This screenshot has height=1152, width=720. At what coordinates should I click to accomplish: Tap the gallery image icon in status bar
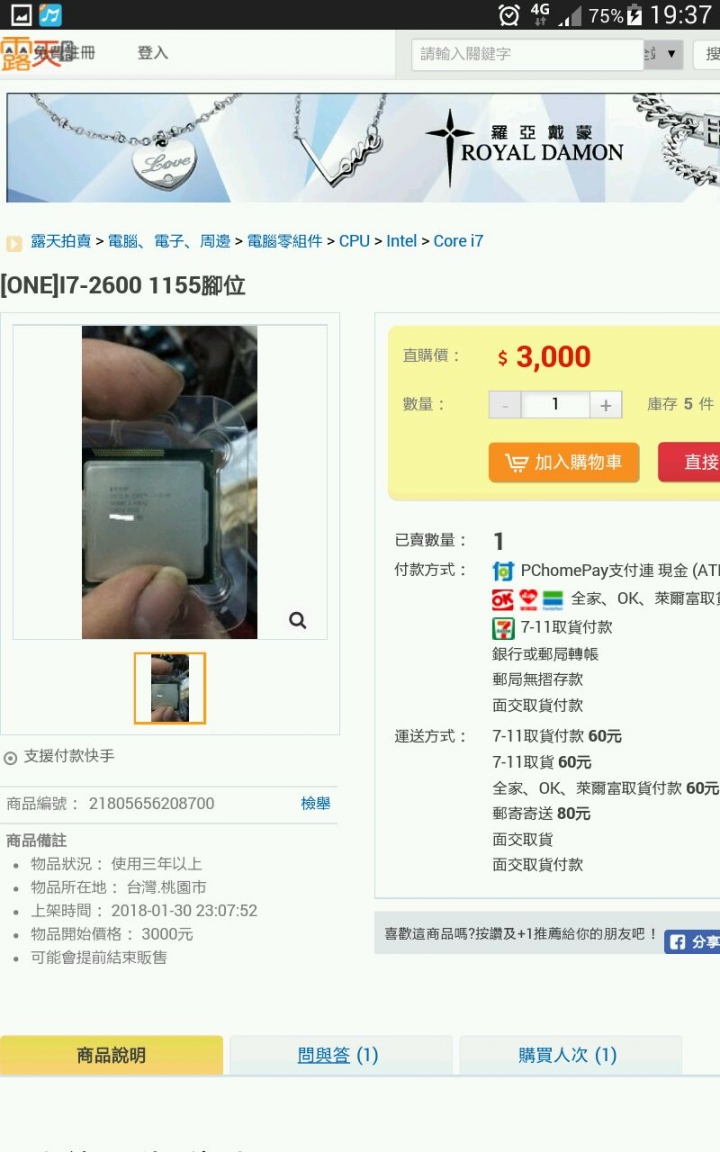click(x=20, y=14)
